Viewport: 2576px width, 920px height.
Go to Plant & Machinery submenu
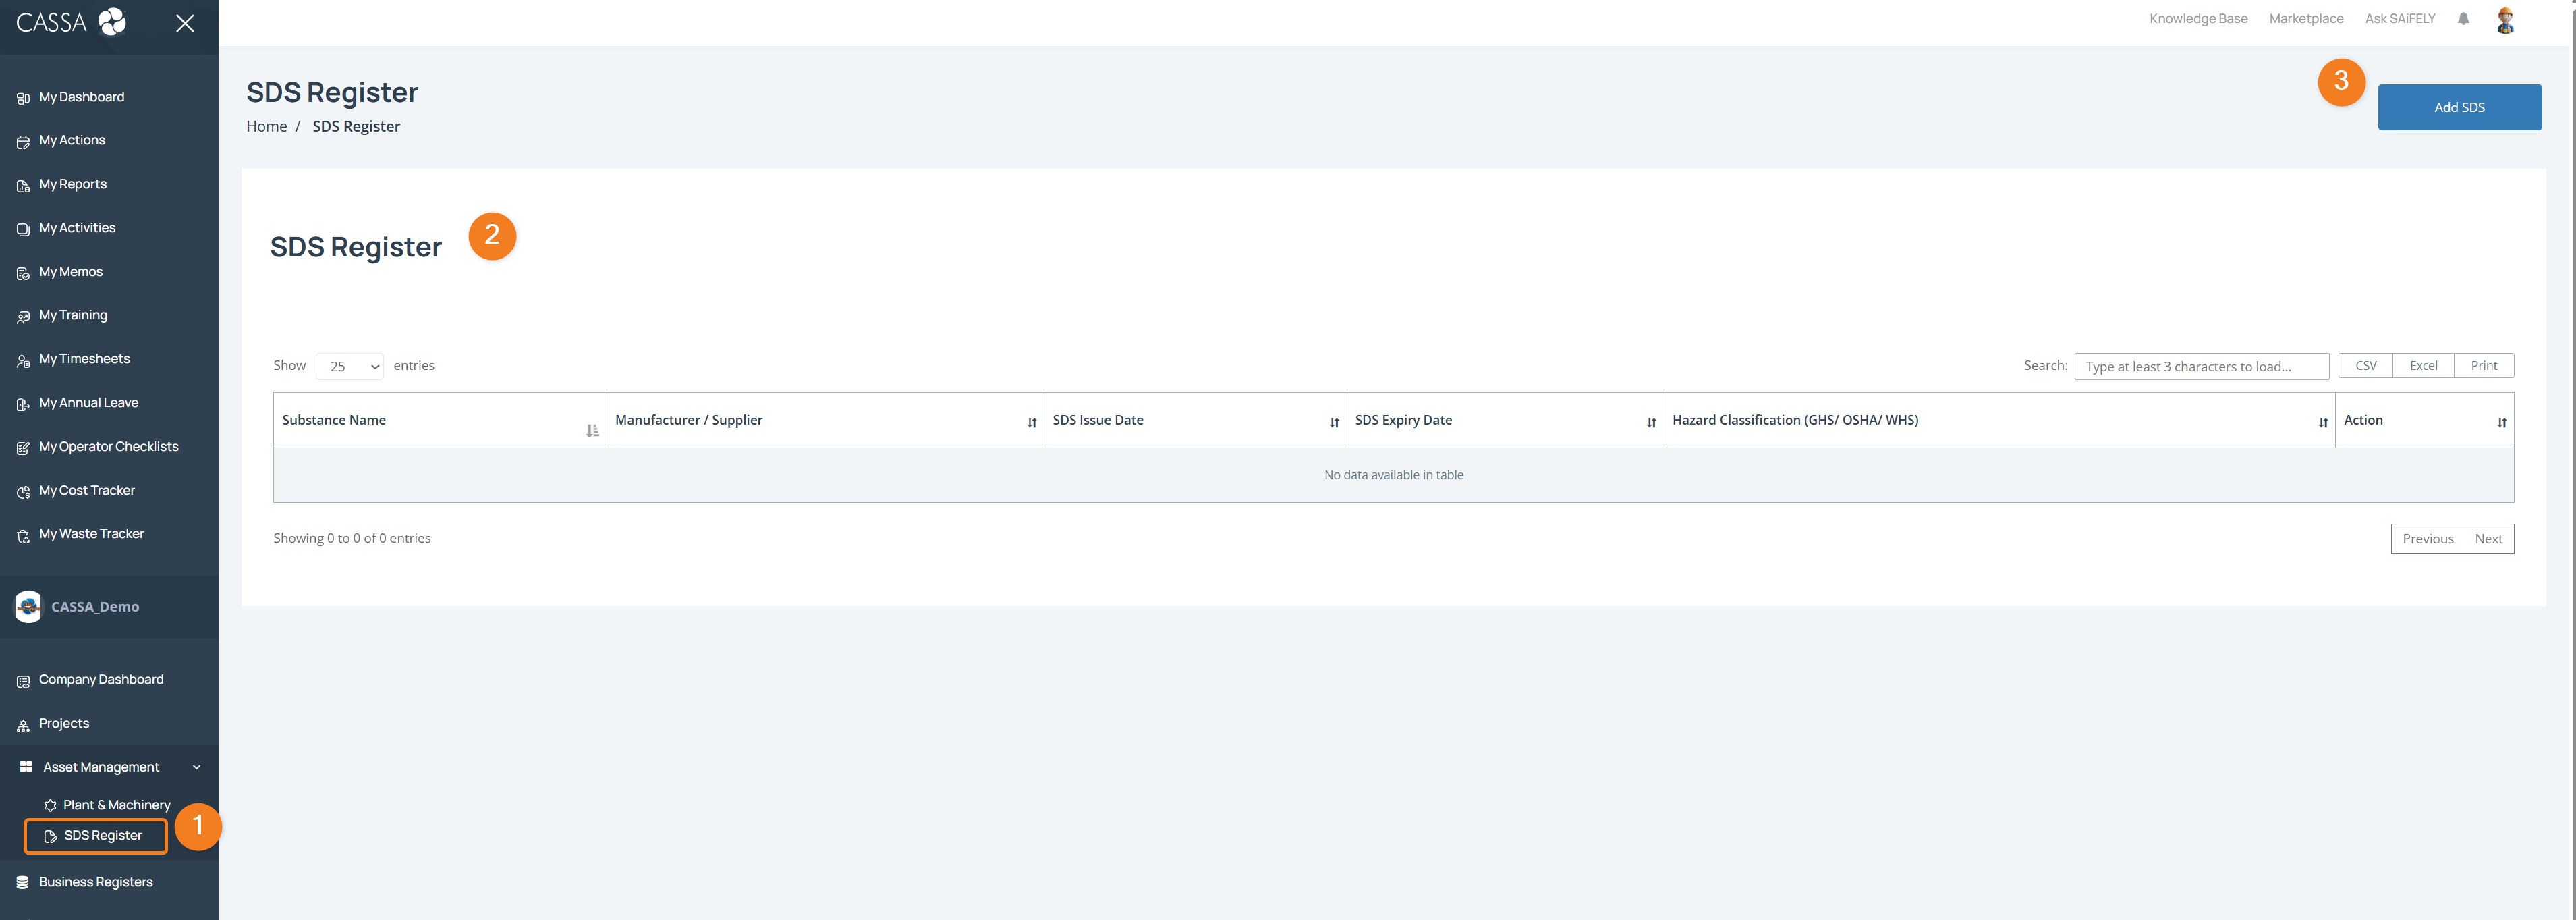[x=116, y=805]
